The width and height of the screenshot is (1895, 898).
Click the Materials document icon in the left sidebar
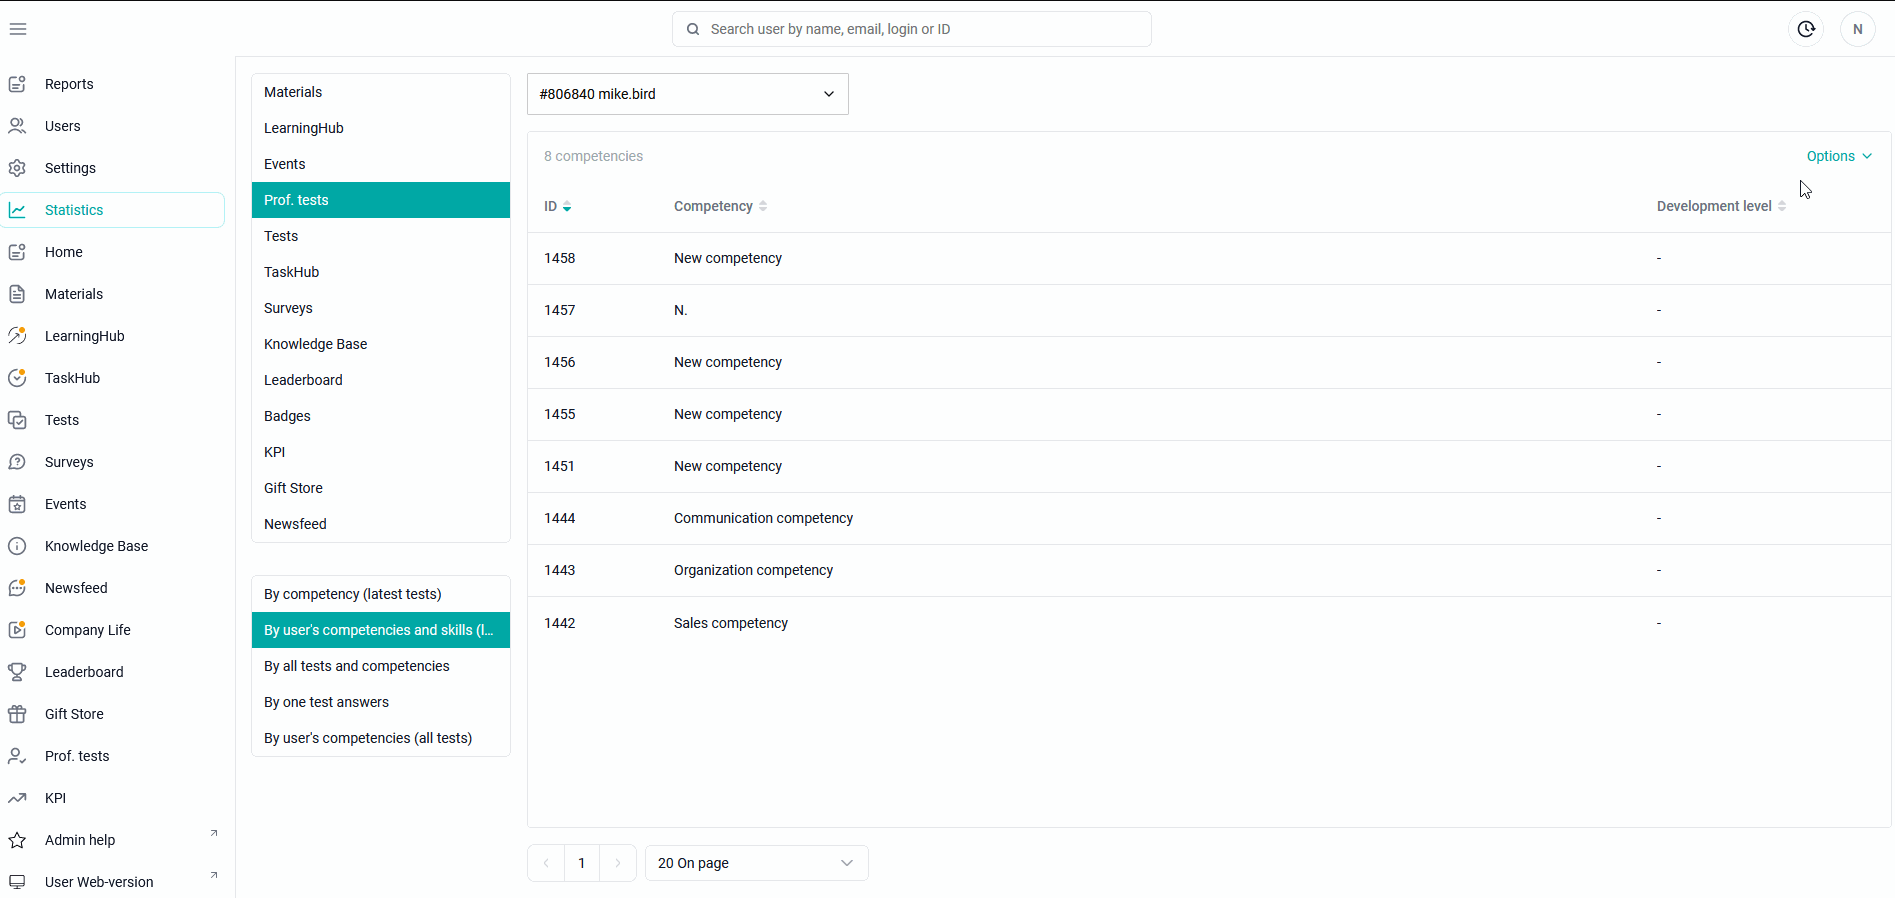point(17,294)
